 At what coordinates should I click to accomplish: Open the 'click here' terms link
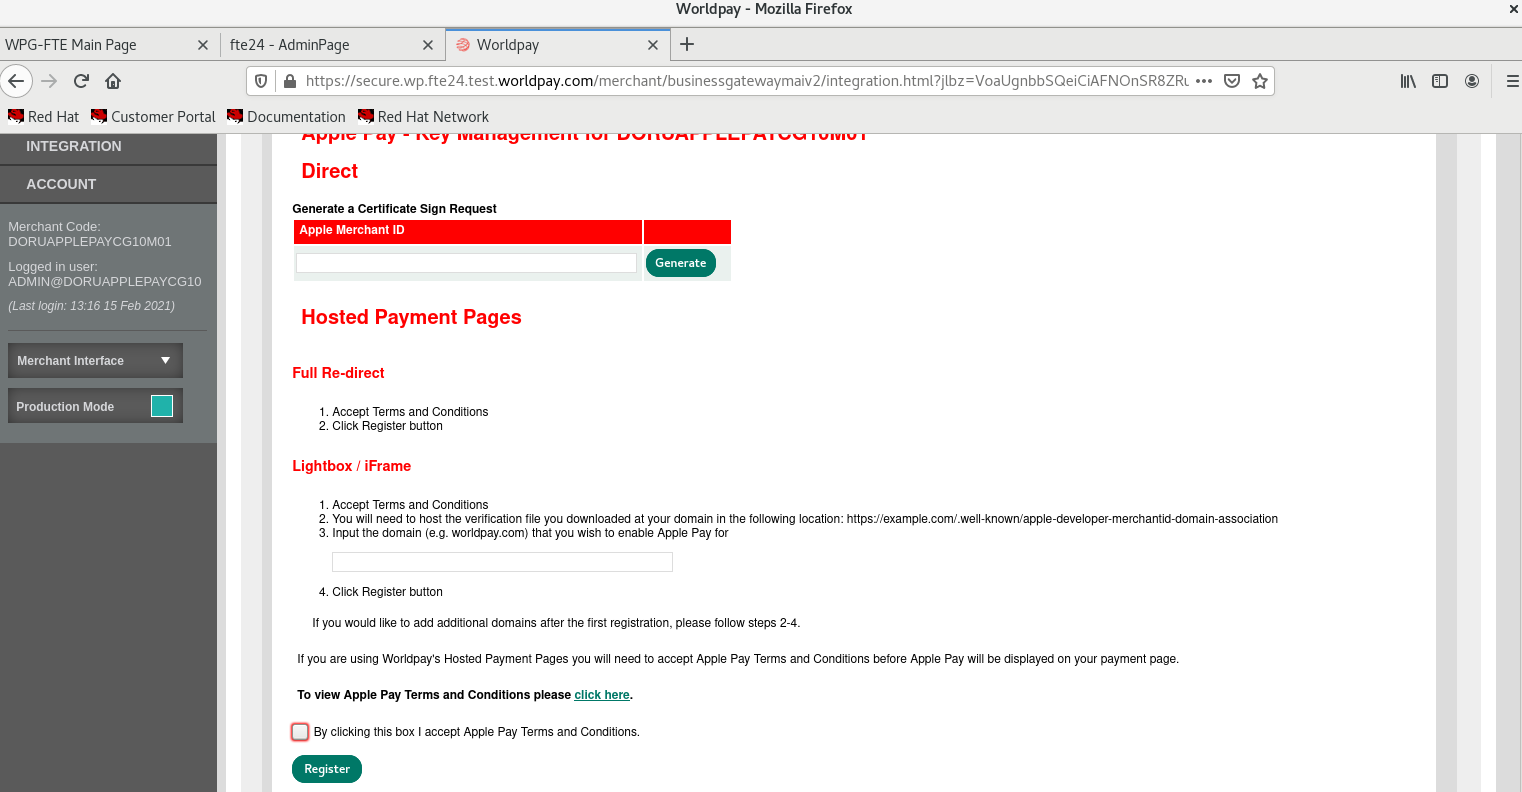[602, 695]
